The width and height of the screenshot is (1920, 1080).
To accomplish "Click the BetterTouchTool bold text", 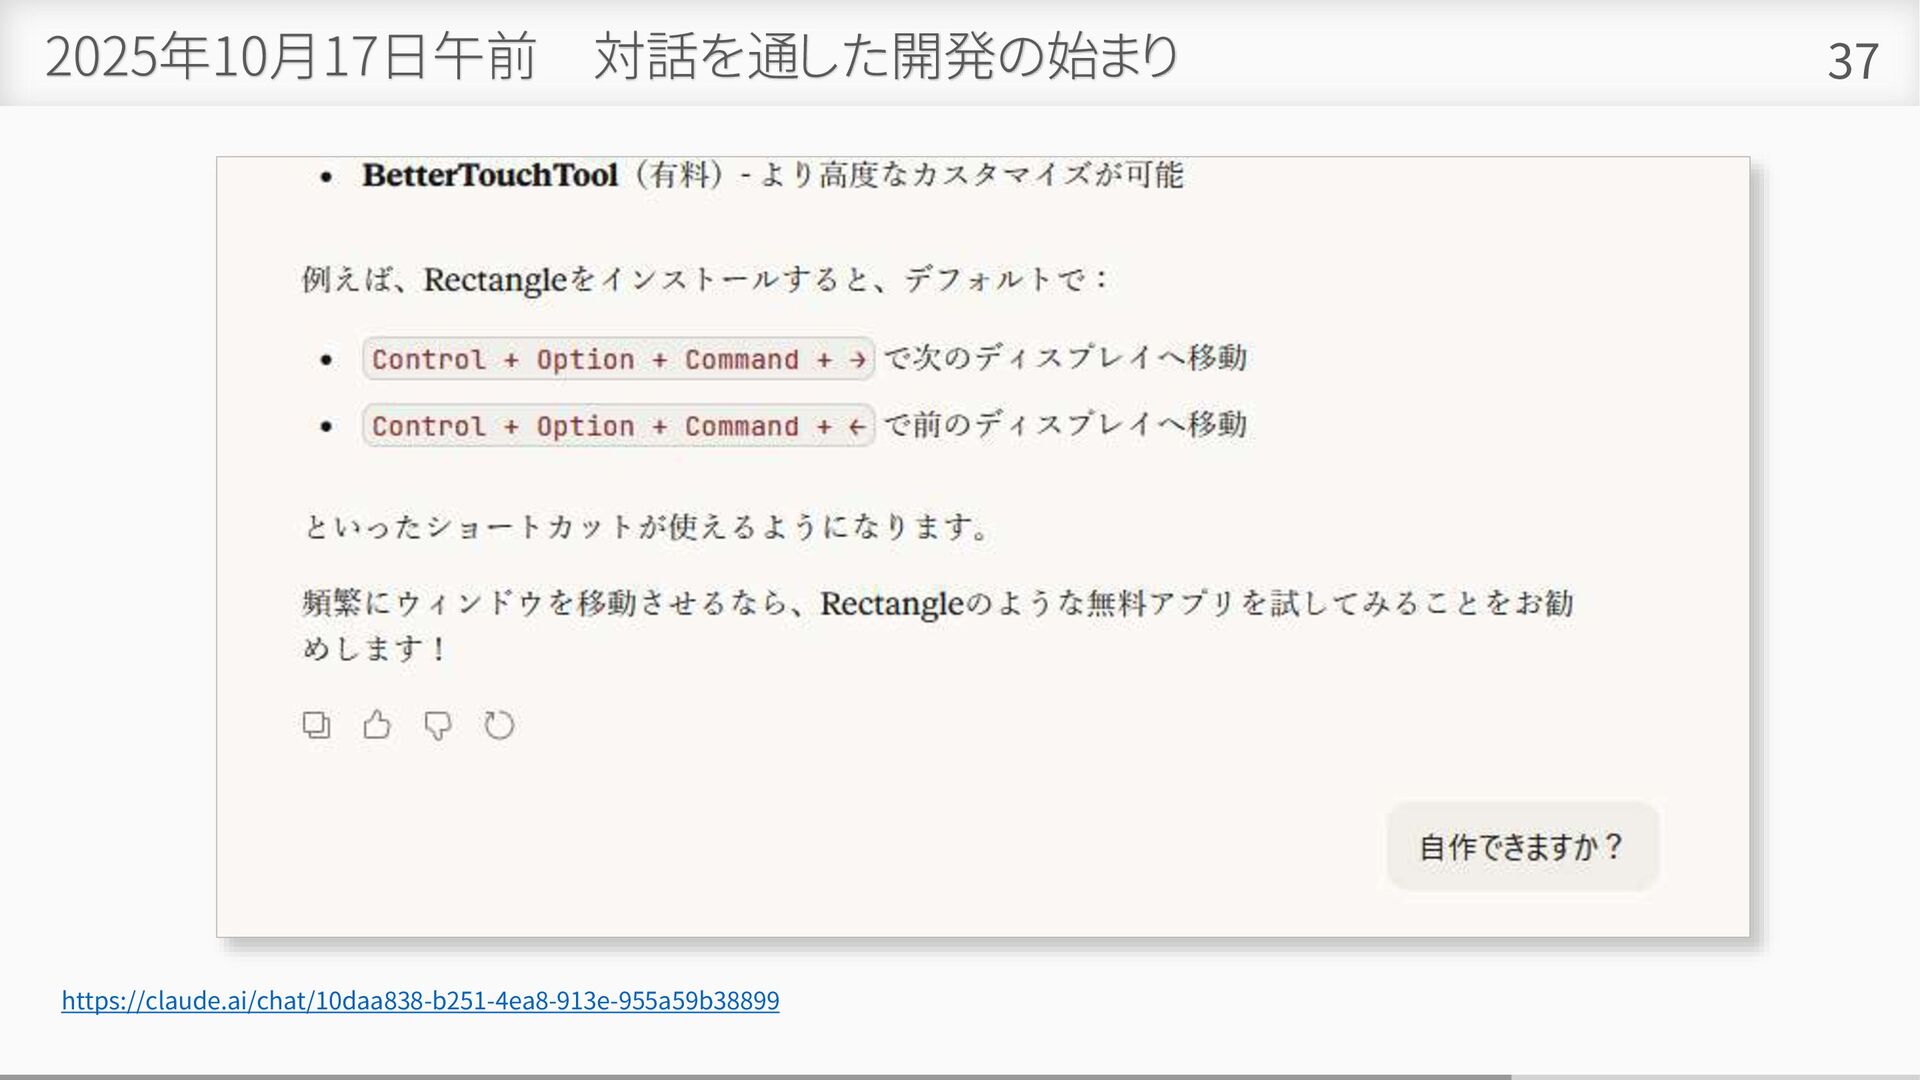I will [490, 175].
